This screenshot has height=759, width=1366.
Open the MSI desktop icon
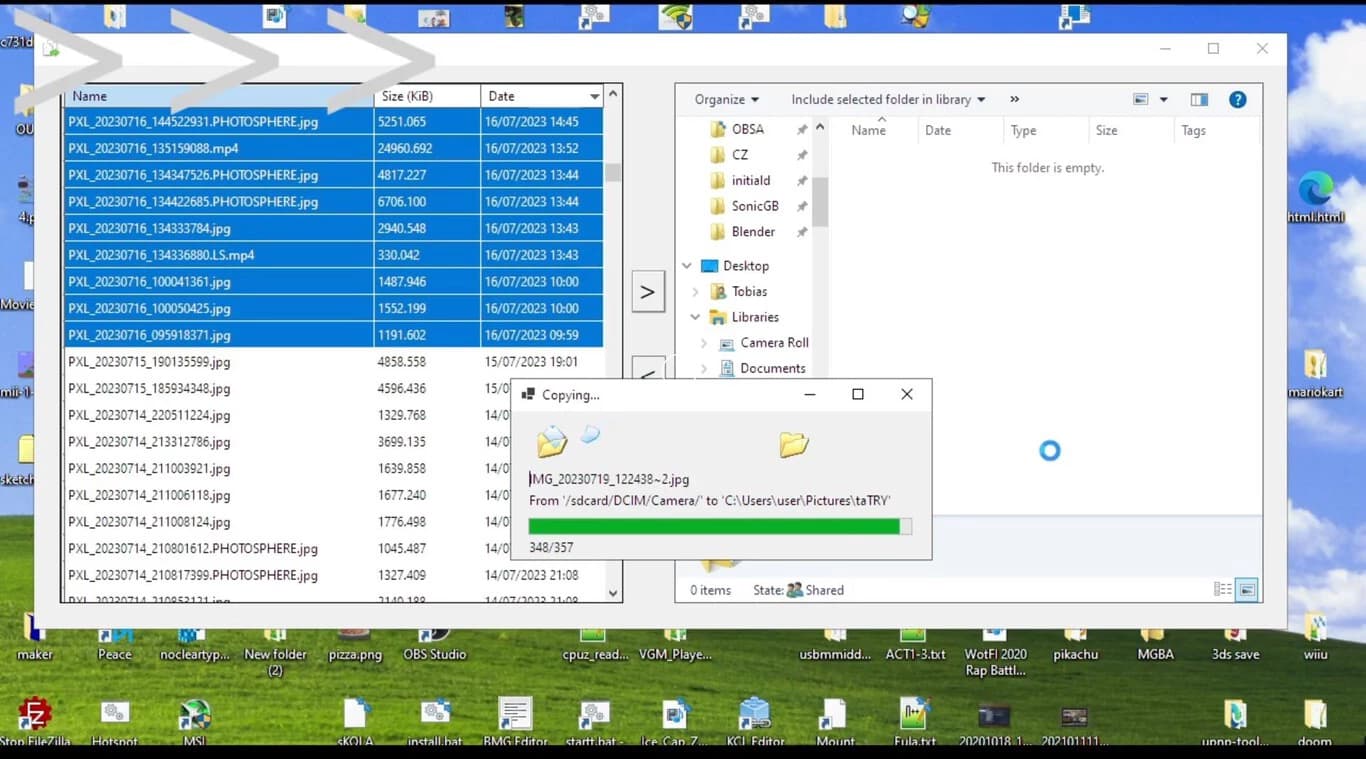pyautogui.click(x=194, y=722)
